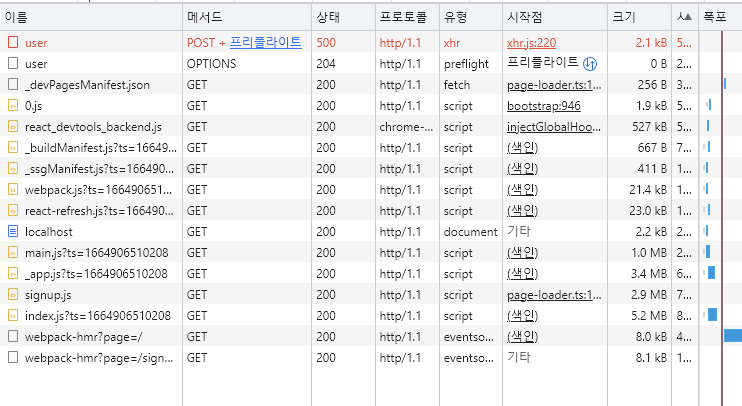
Task: Open the injectGlobalHoo... initiator link
Action: tap(554, 127)
